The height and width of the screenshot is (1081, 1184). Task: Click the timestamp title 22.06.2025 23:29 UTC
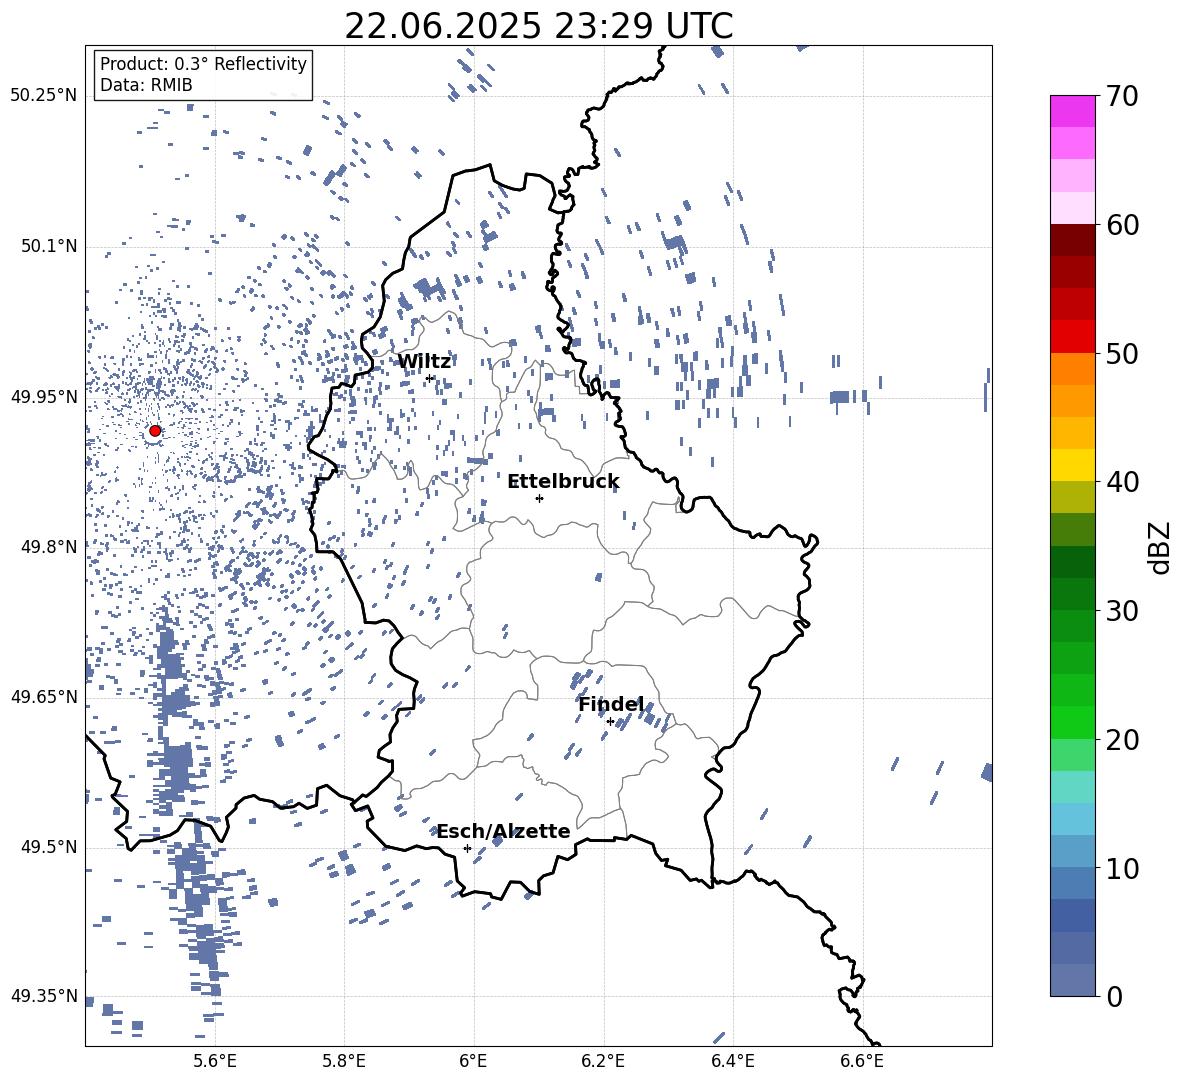point(539,26)
